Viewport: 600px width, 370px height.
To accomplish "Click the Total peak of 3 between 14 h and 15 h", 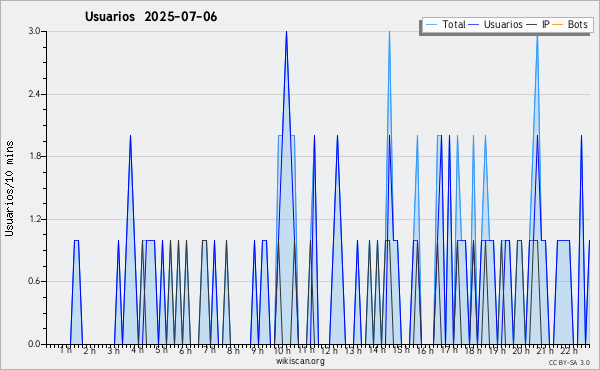I will [x=389, y=32].
